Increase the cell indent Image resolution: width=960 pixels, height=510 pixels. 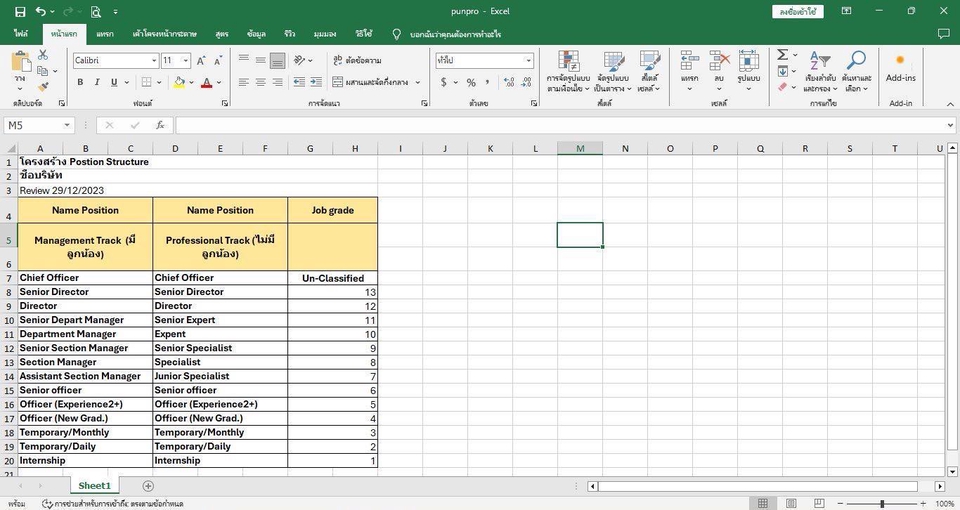316,82
